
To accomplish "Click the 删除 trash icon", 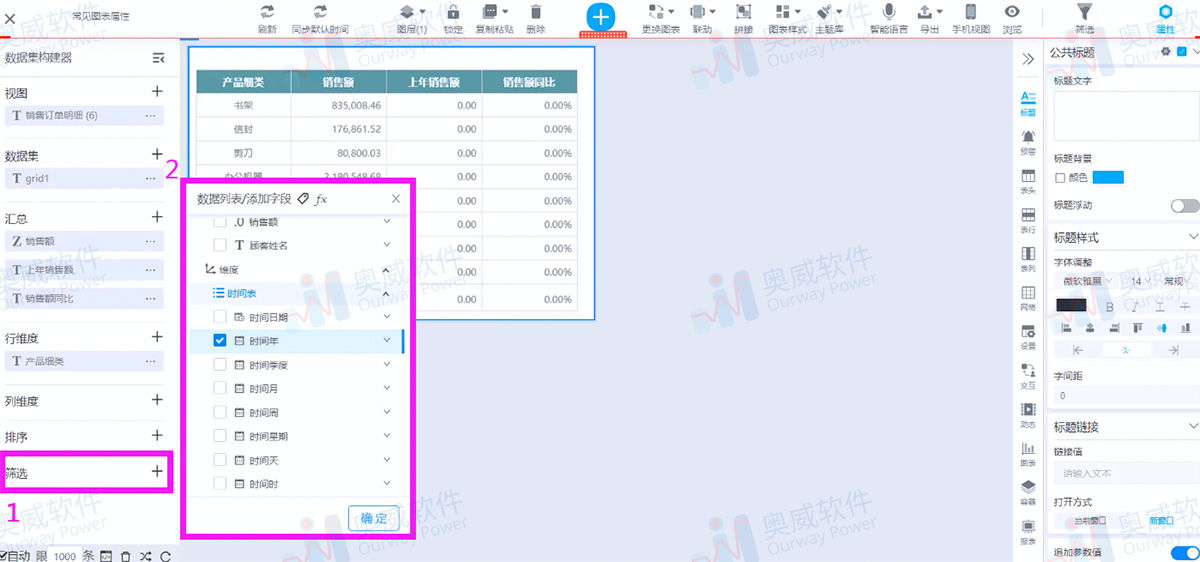I will 536,12.
